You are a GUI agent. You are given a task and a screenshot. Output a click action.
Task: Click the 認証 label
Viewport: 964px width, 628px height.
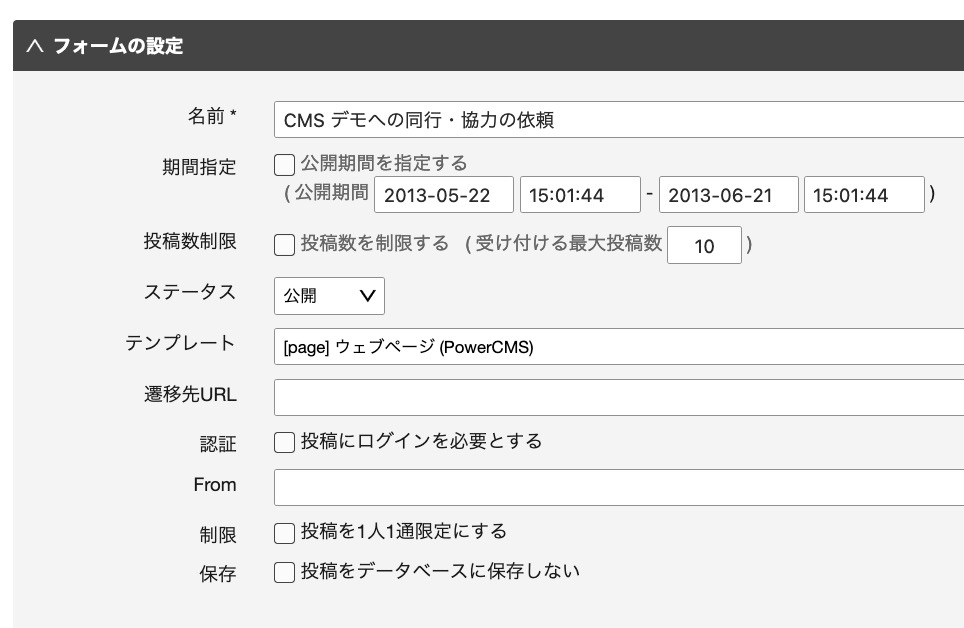pos(218,444)
